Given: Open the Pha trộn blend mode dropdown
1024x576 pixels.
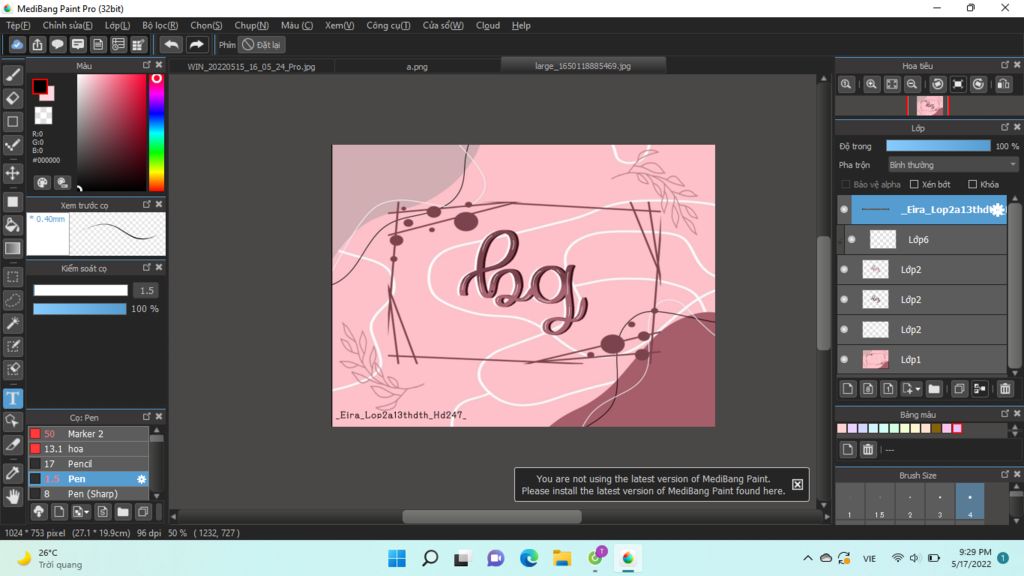Looking at the screenshot, I should 952,165.
